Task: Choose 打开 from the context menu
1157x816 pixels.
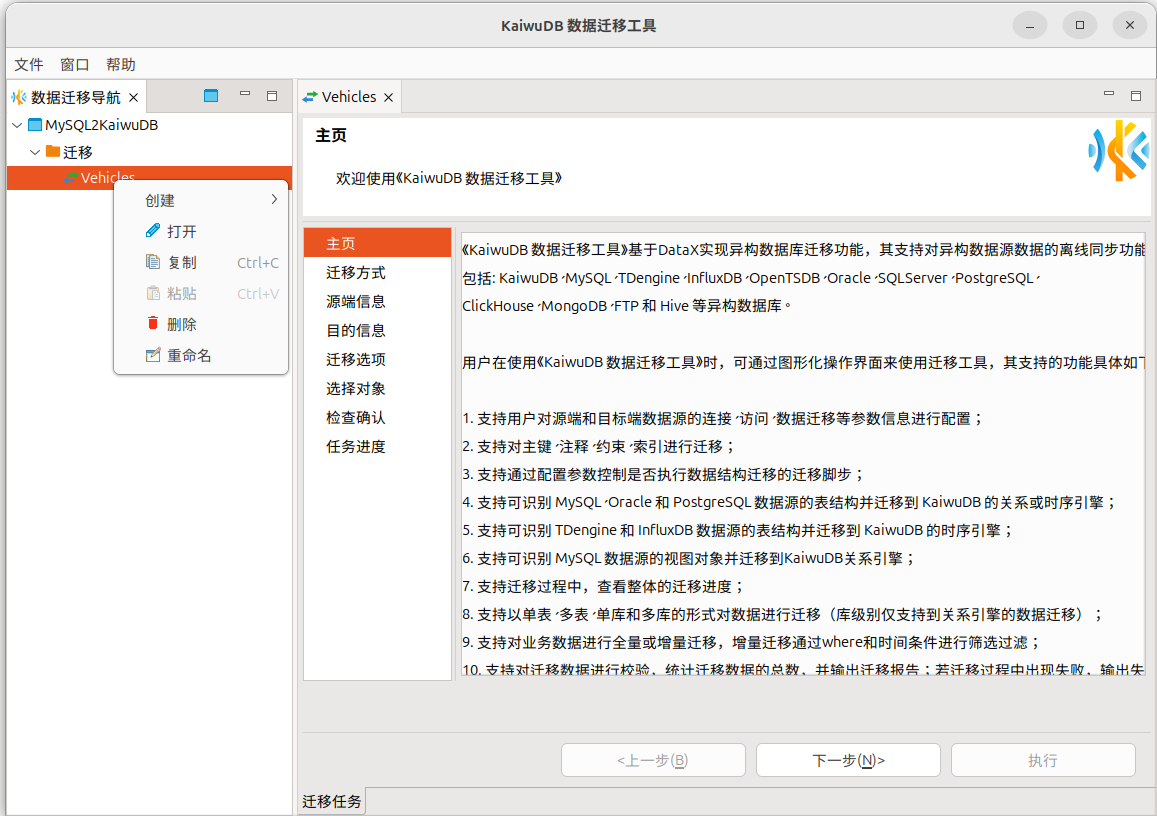Action: (x=182, y=231)
